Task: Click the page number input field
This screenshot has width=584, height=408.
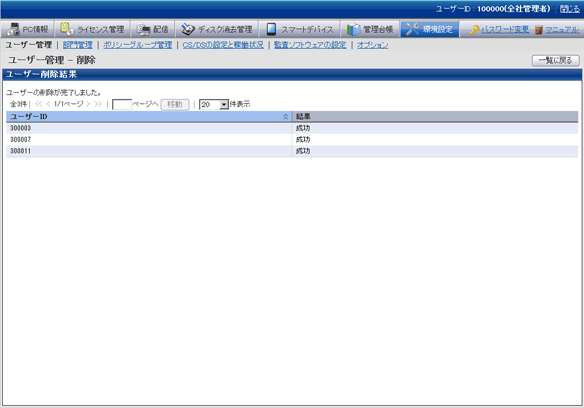Action: tap(122, 105)
